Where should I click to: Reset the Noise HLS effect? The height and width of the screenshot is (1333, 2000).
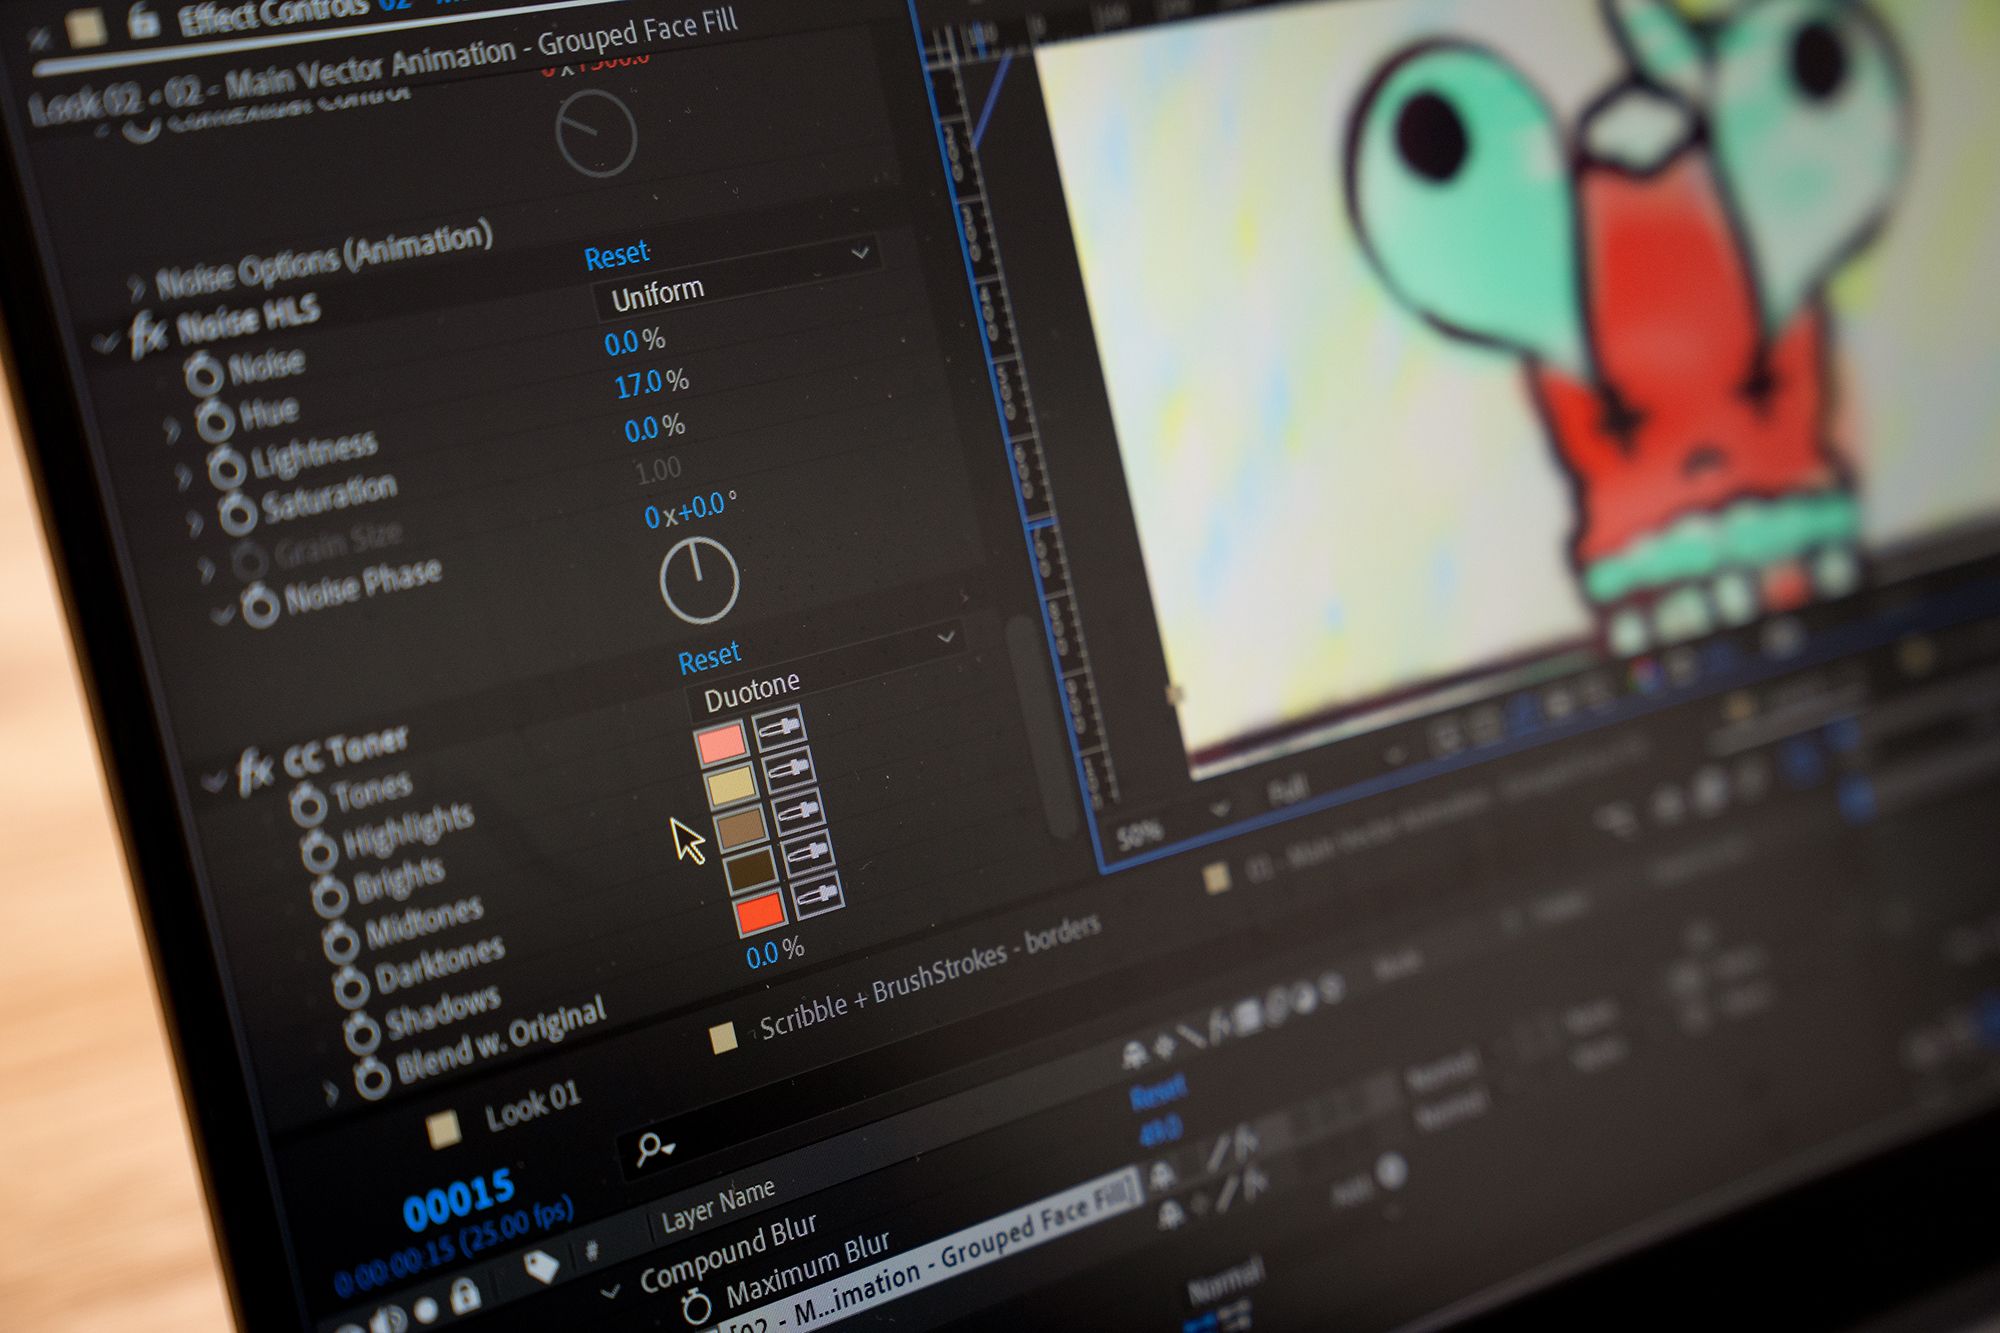(616, 256)
